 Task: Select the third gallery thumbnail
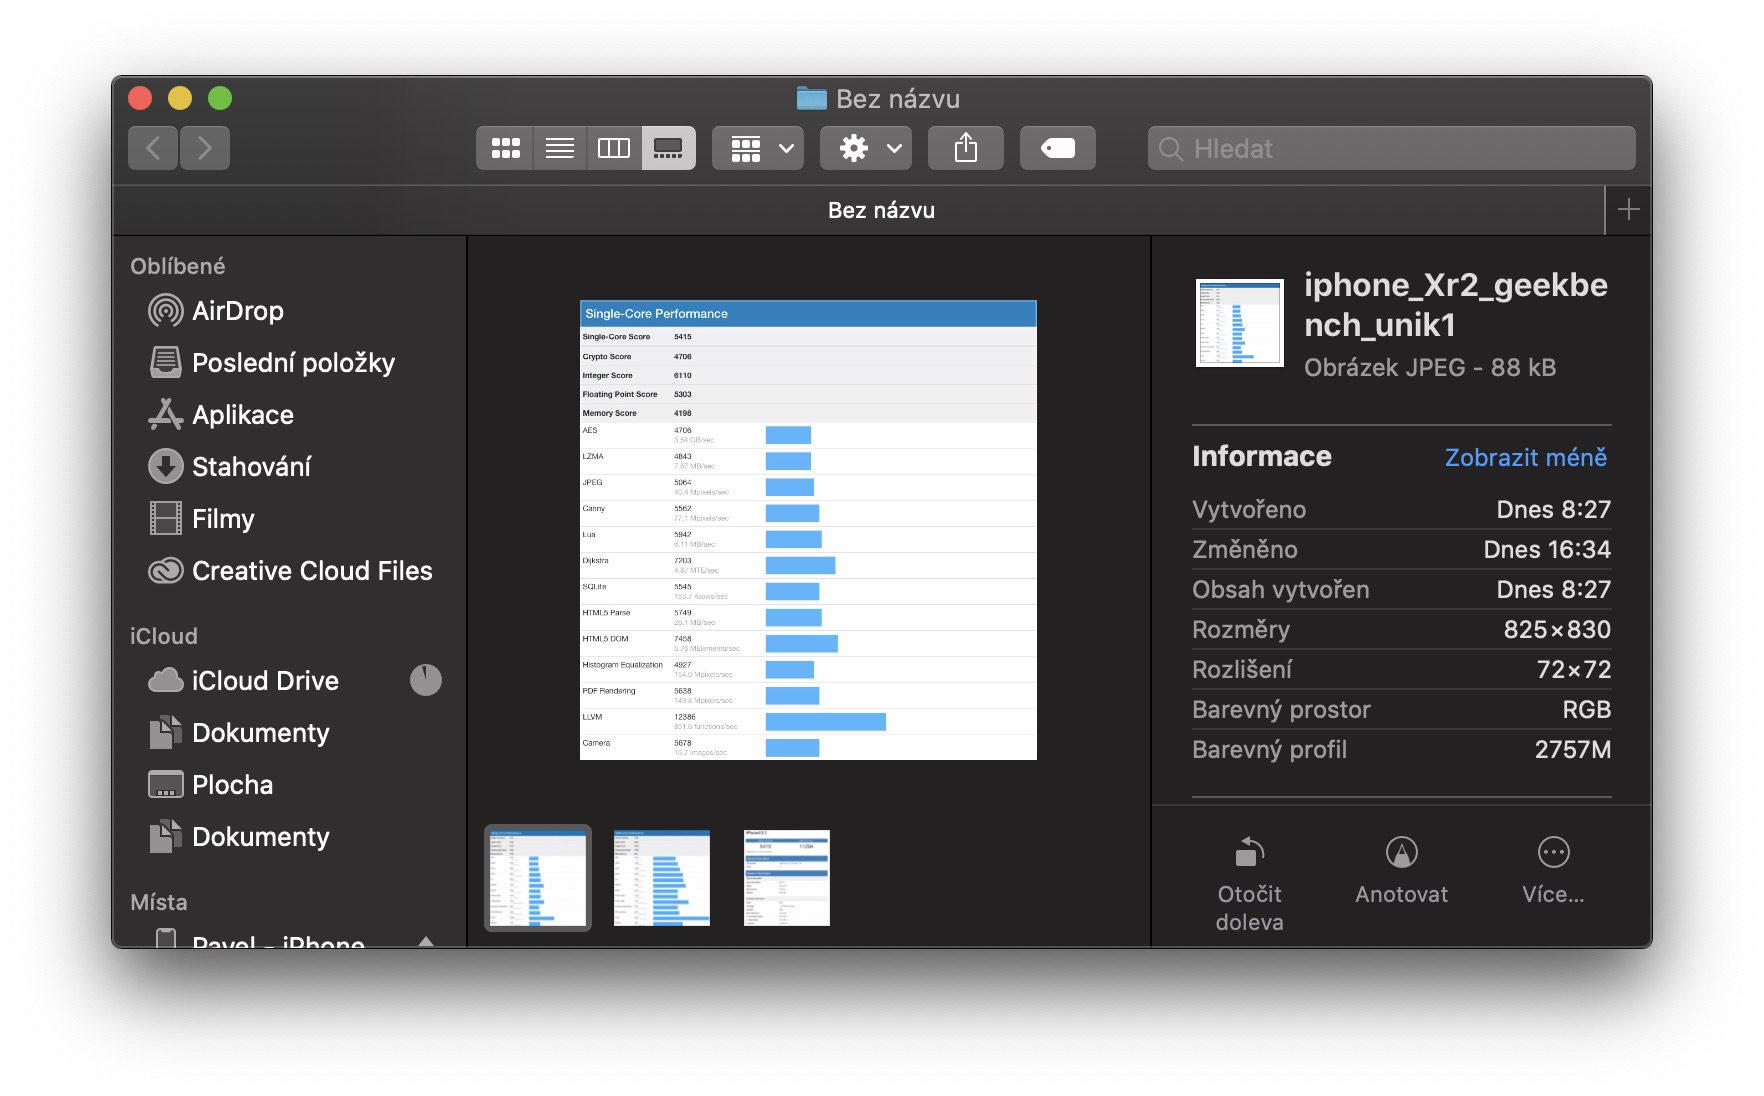point(787,878)
